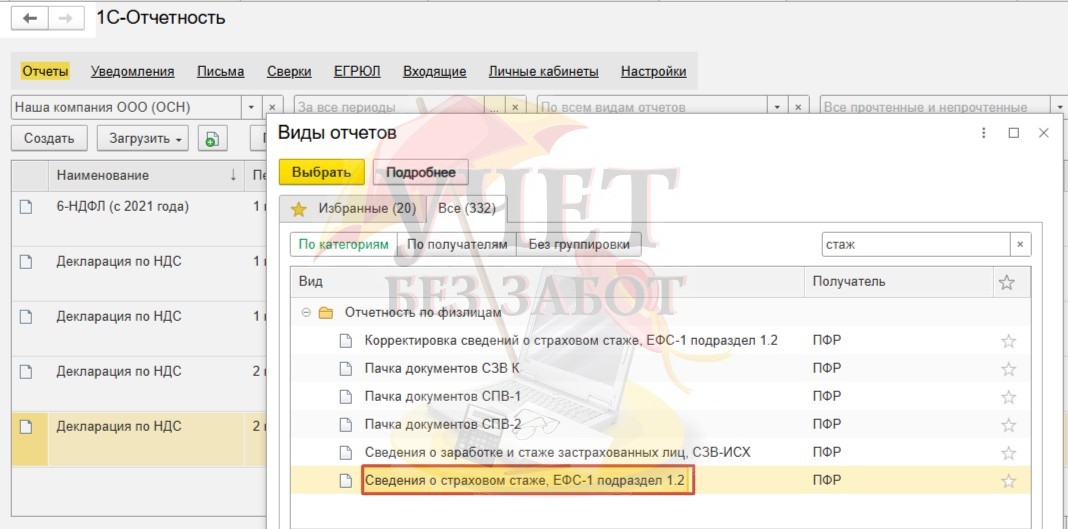Click the yellow folder icon Отчетность по физлицам

[326, 312]
